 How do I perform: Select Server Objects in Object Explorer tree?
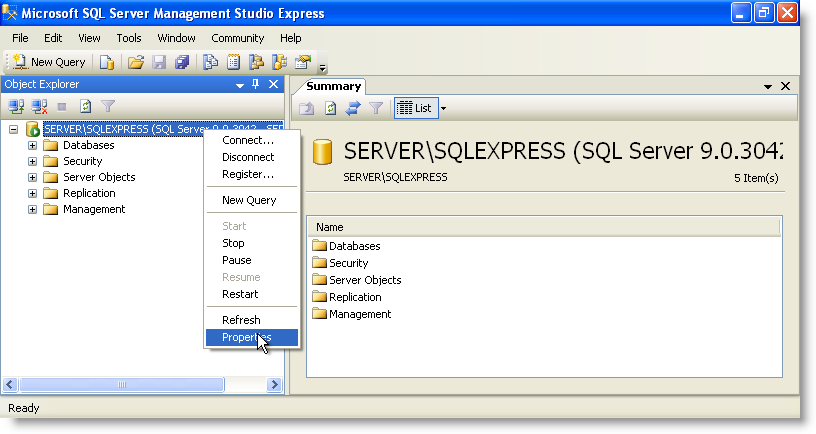click(99, 177)
